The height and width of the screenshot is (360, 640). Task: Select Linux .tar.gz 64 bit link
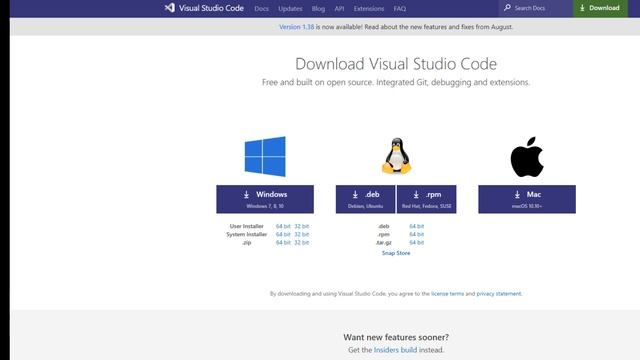(x=417, y=242)
